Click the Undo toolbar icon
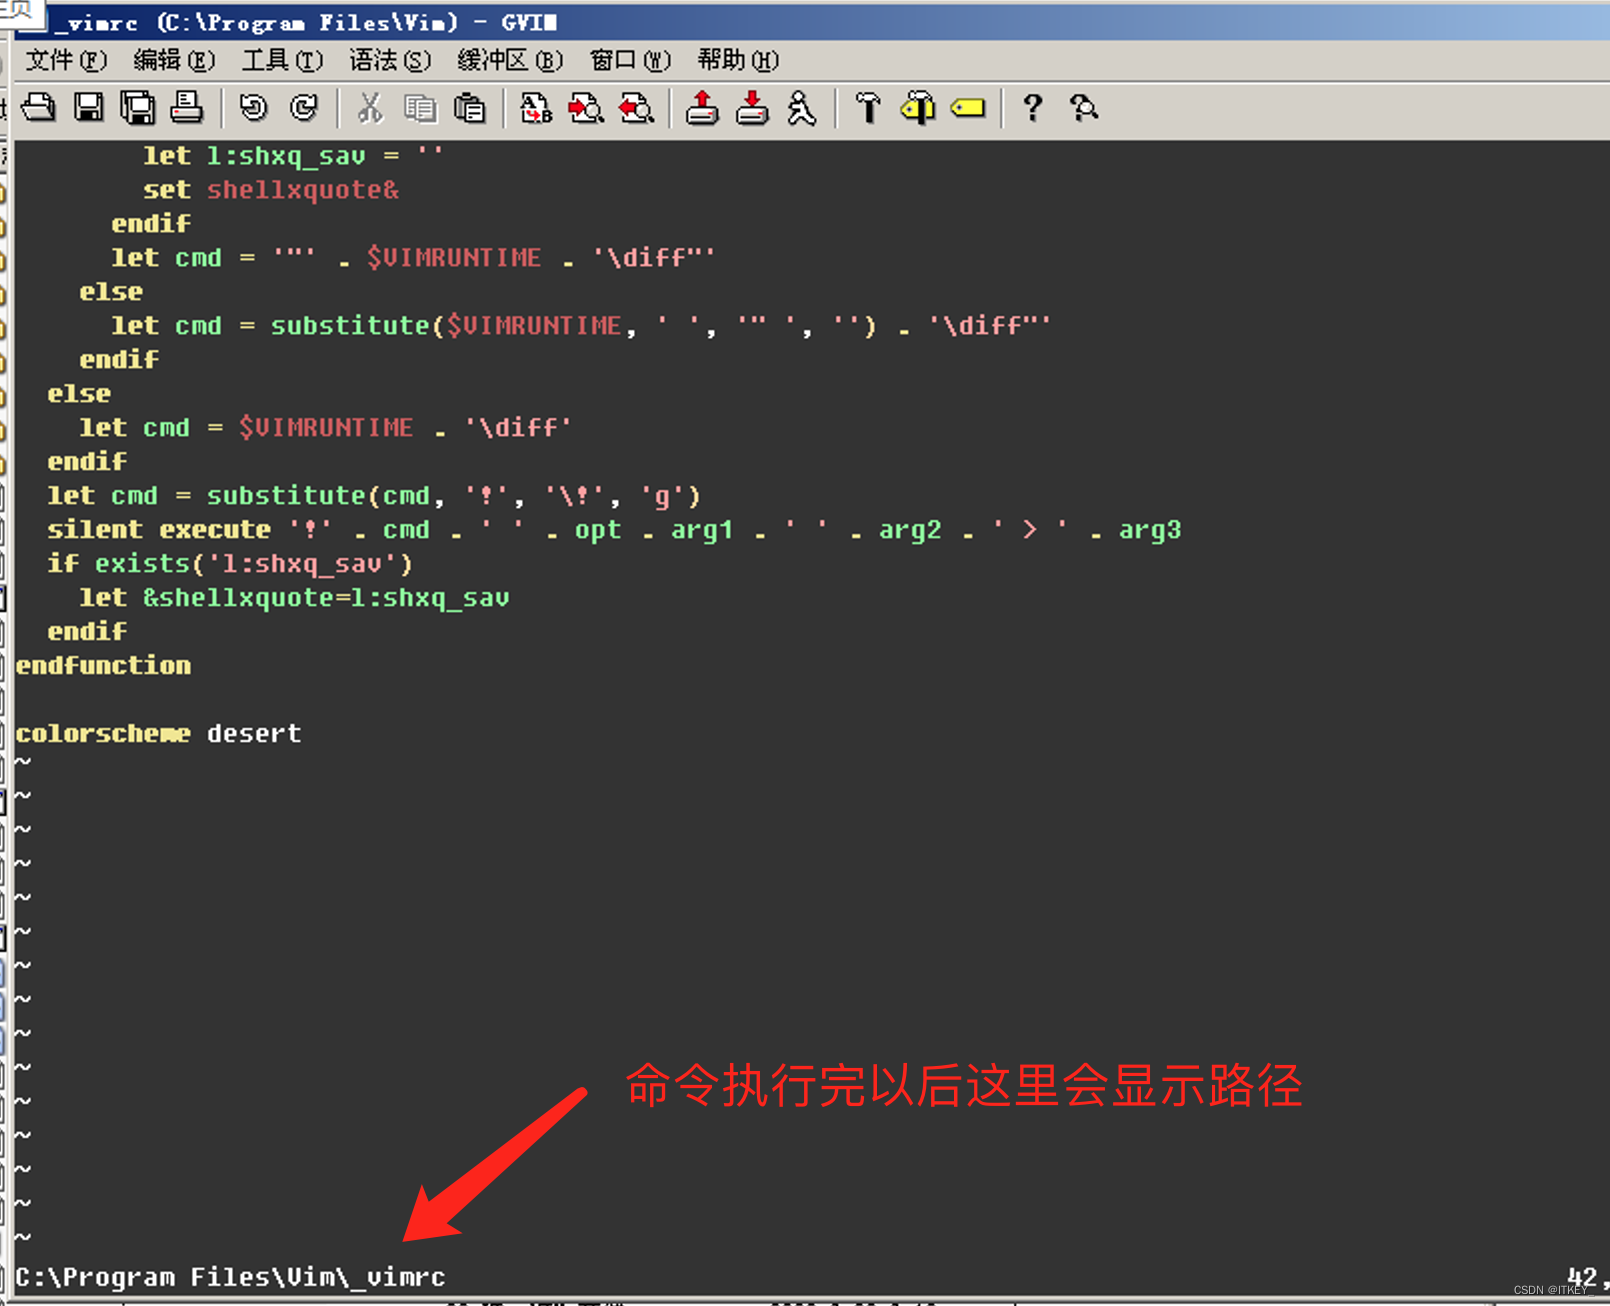Image resolution: width=1610 pixels, height=1306 pixels. pos(254,107)
